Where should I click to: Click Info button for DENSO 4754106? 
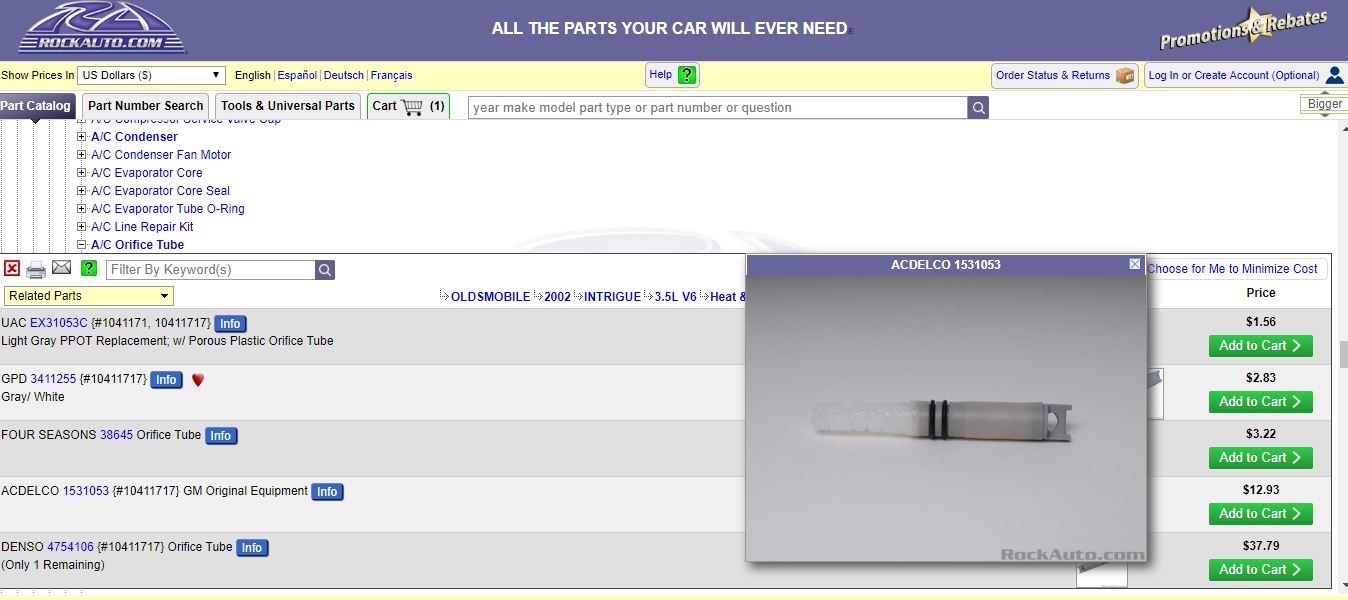coord(252,548)
